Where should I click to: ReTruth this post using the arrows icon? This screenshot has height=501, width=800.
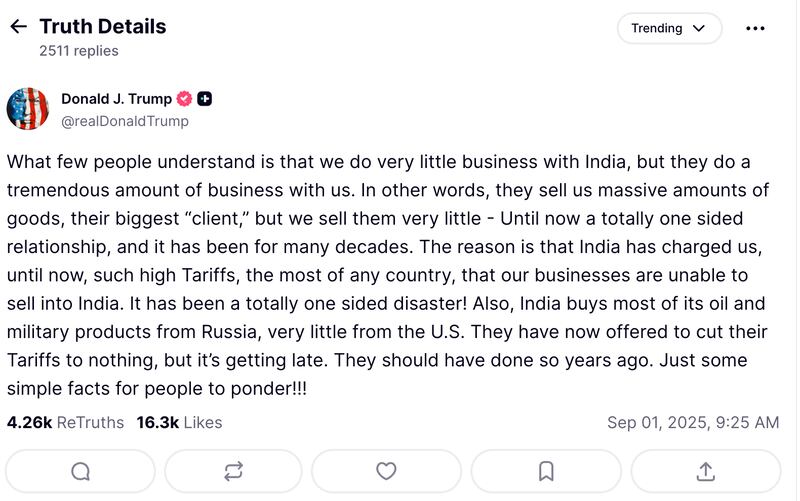tap(234, 471)
